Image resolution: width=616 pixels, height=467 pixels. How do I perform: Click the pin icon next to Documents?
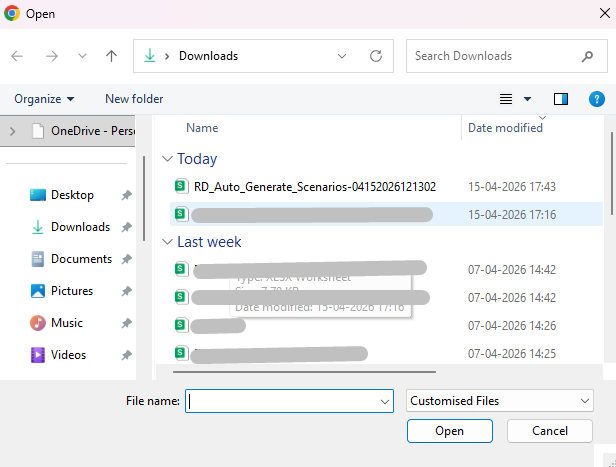[126, 259]
